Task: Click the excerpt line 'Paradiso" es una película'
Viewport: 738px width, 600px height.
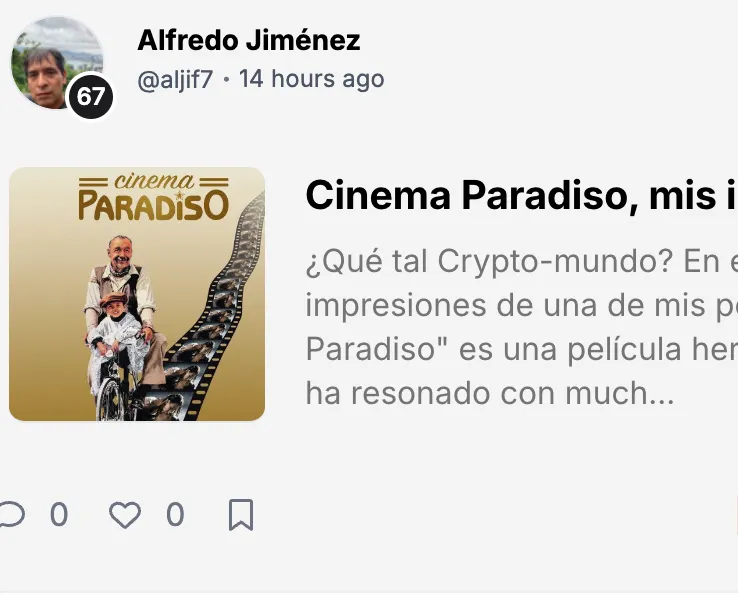Action: point(521,350)
